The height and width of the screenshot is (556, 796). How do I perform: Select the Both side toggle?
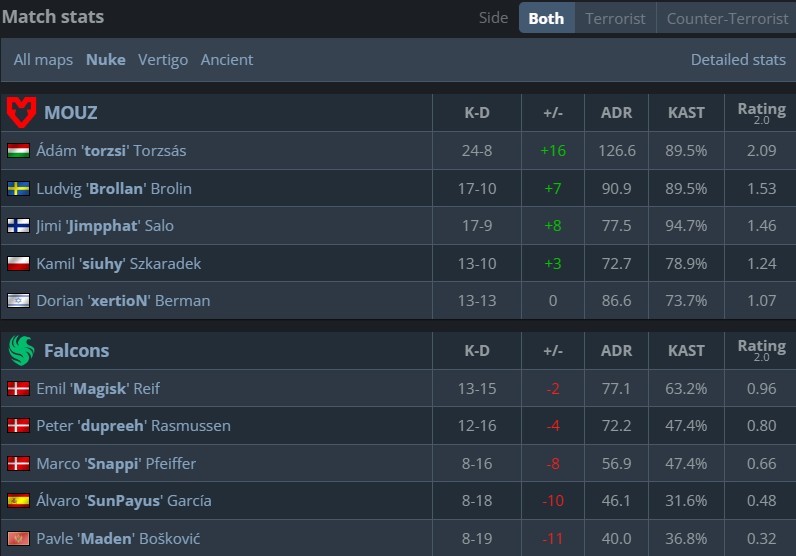546,18
